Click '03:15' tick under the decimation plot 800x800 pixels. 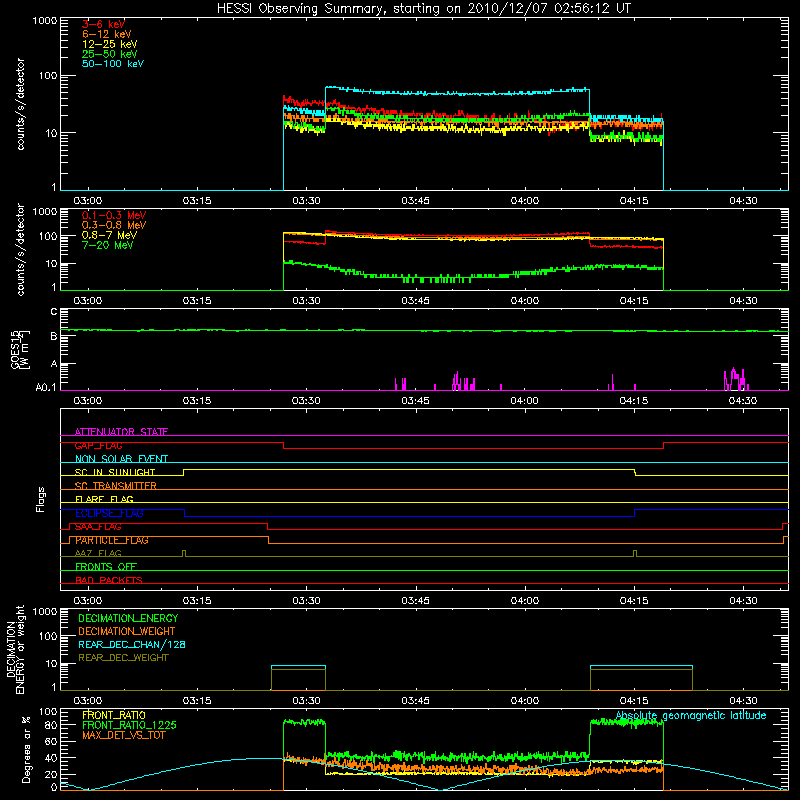[197, 701]
